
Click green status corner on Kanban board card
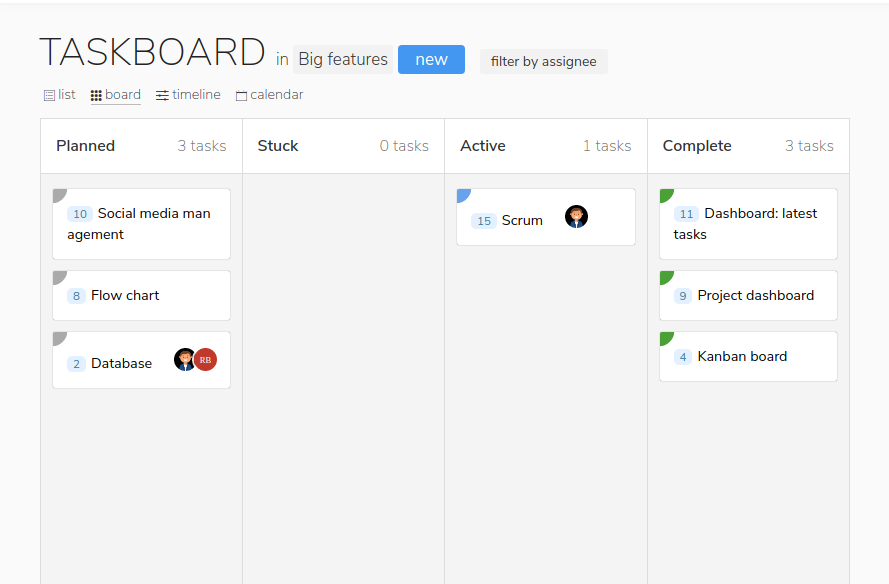point(666,338)
